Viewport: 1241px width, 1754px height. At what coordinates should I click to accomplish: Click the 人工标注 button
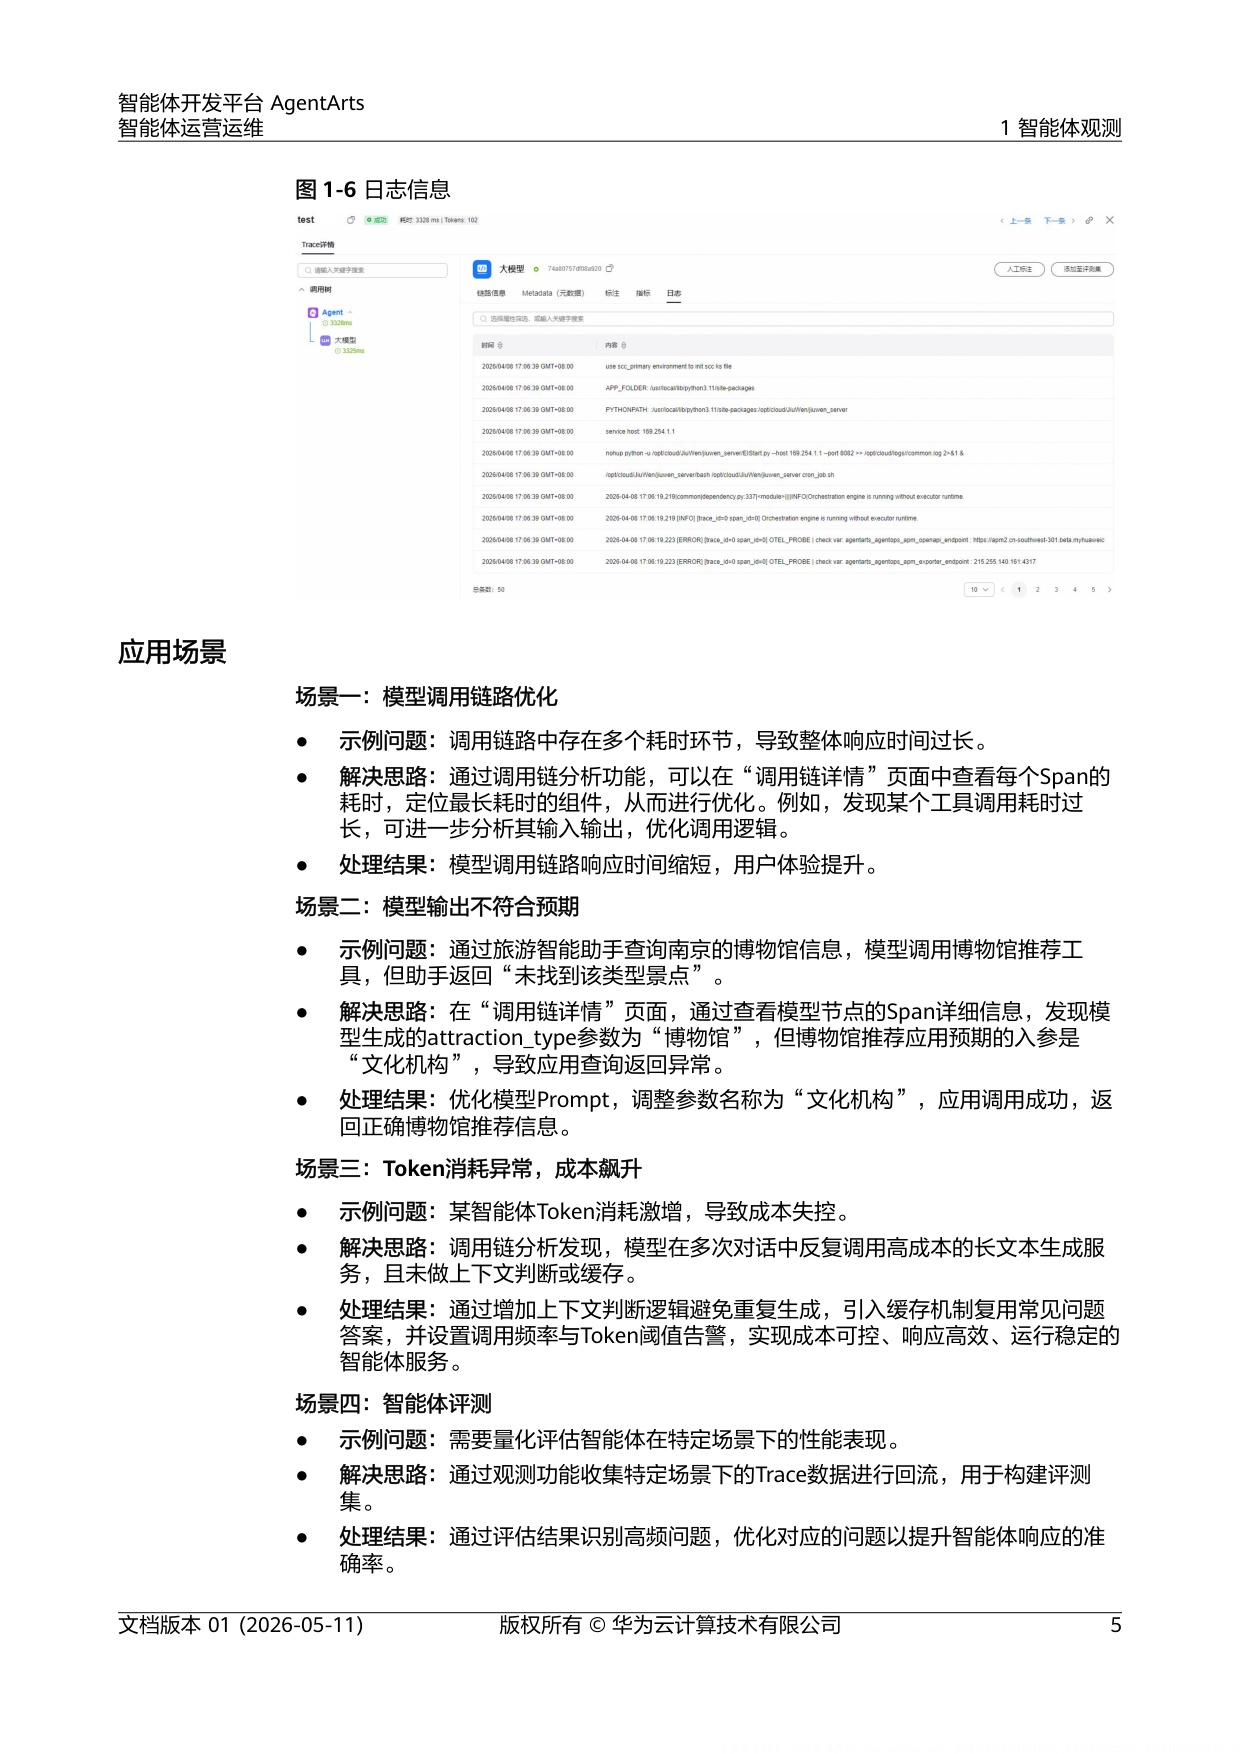pyautogui.click(x=1019, y=269)
